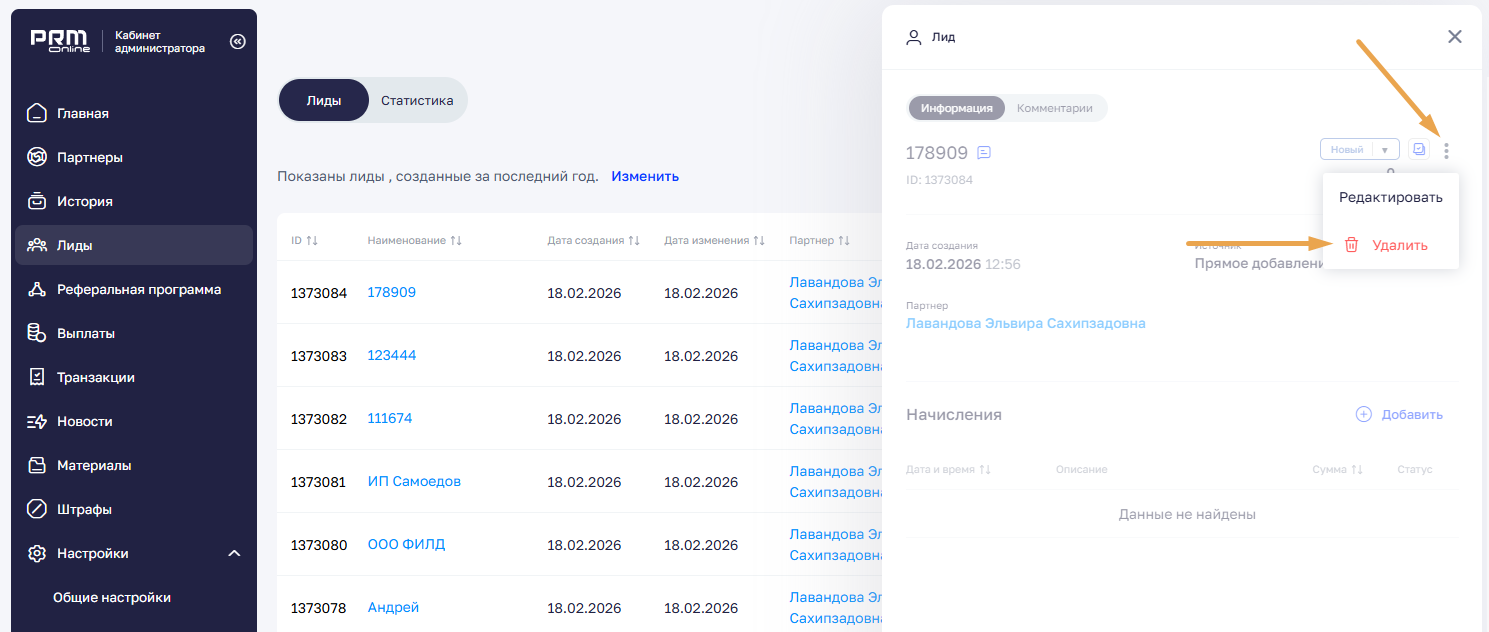Go to Выплаты in the sidebar
The height and width of the screenshot is (632, 1489).
point(85,333)
